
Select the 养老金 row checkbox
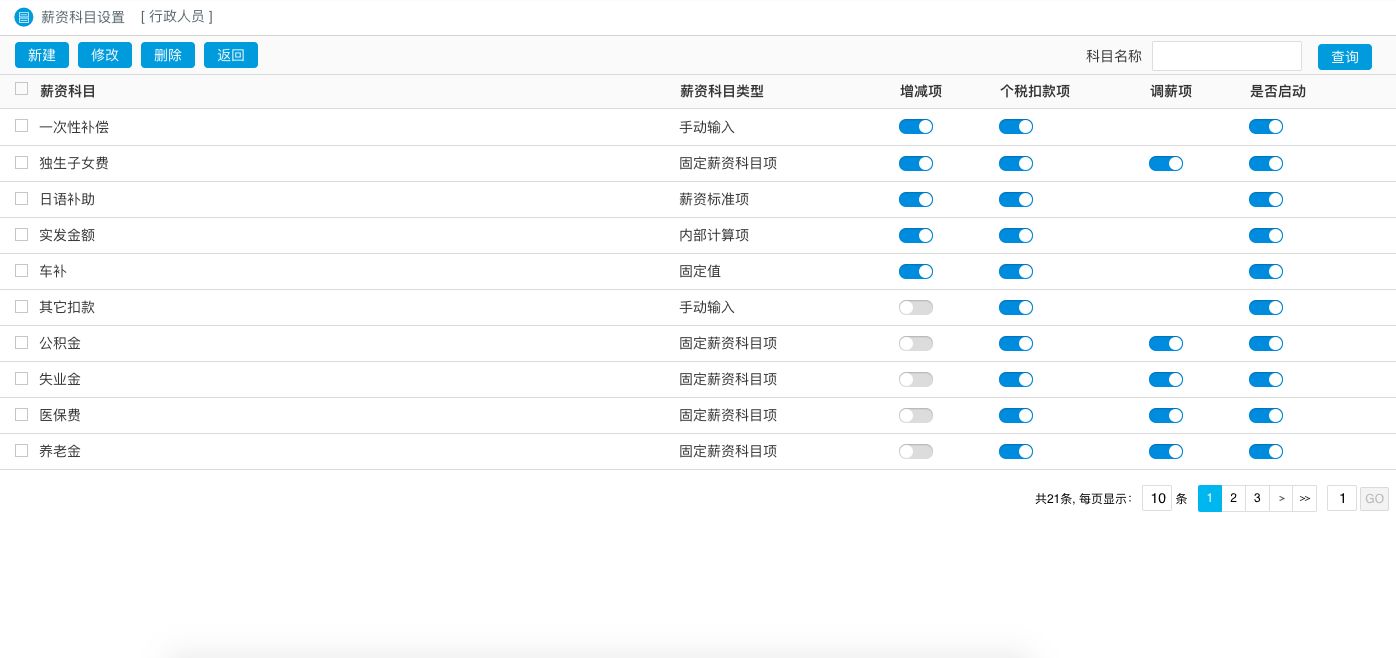tap(22, 450)
